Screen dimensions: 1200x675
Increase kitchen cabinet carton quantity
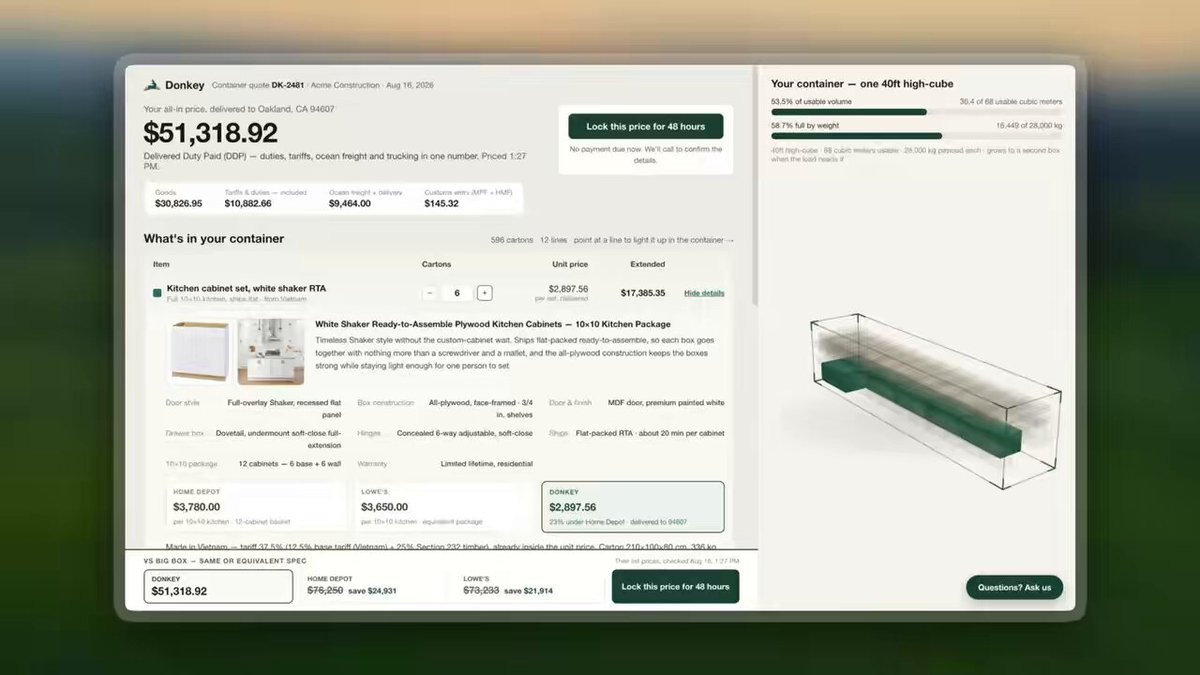[x=484, y=293]
